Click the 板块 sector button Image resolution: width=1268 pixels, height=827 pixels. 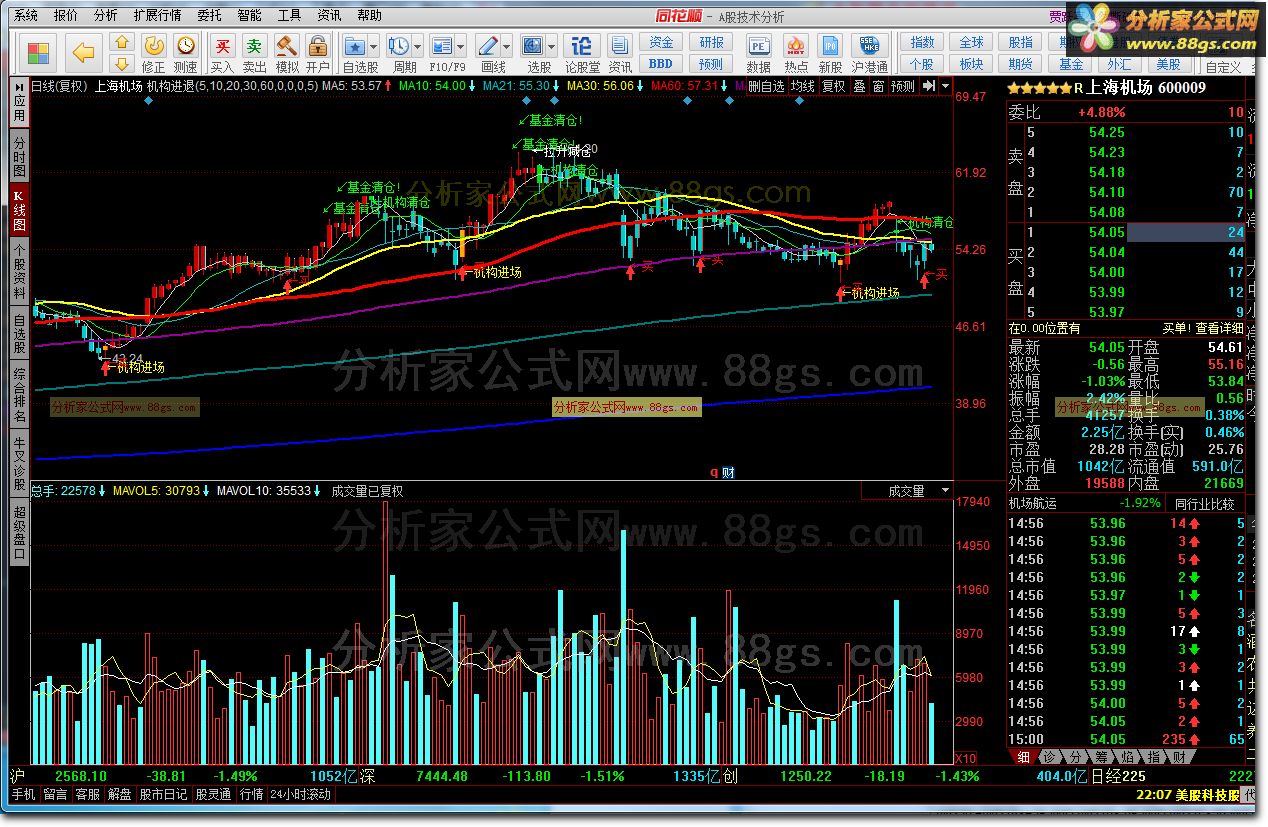pyautogui.click(x=971, y=64)
